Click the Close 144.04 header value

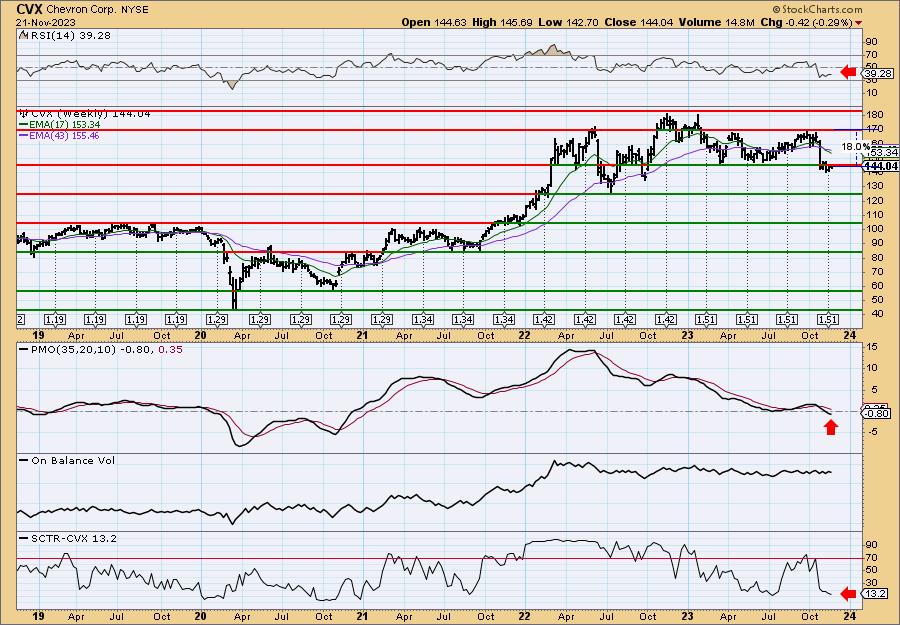click(639, 22)
